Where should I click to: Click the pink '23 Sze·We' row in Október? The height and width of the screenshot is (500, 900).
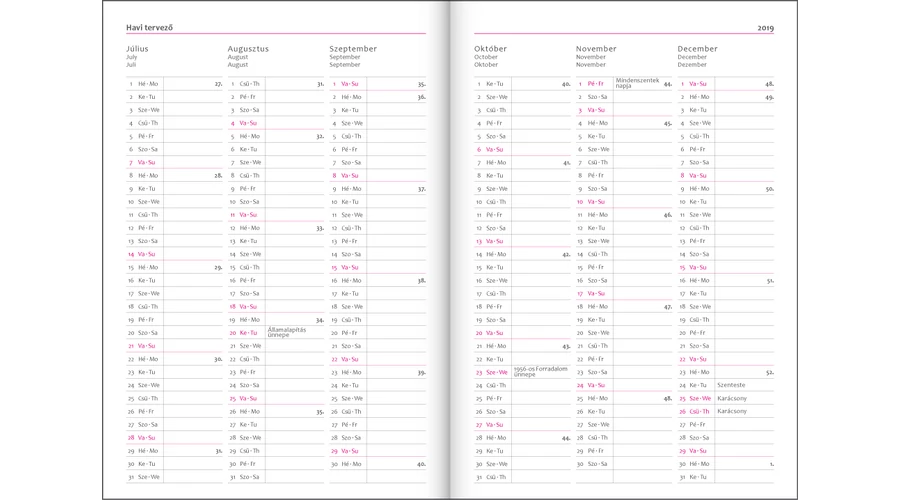[522, 372]
